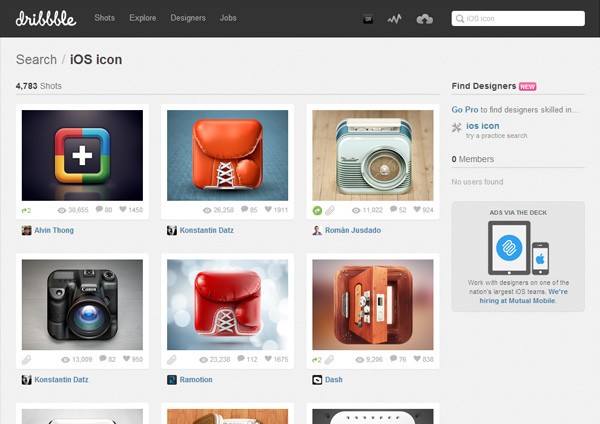Open the user avatar in the header
Screen dimensions: 600x424
click(x=368, y=18)
